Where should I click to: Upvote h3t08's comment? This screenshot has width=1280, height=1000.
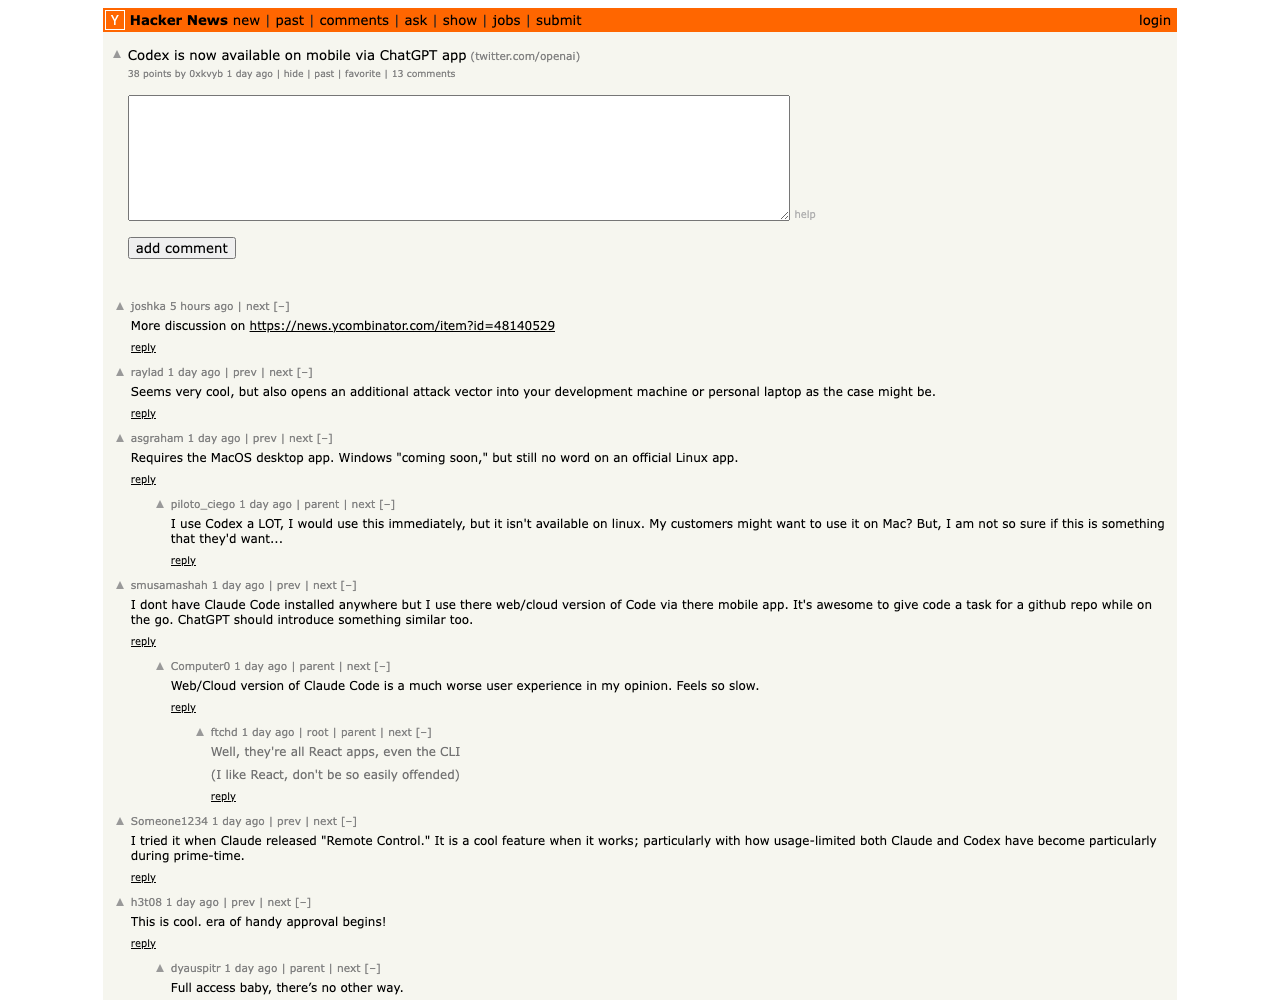pyautogui.click(x=120, y=902)
